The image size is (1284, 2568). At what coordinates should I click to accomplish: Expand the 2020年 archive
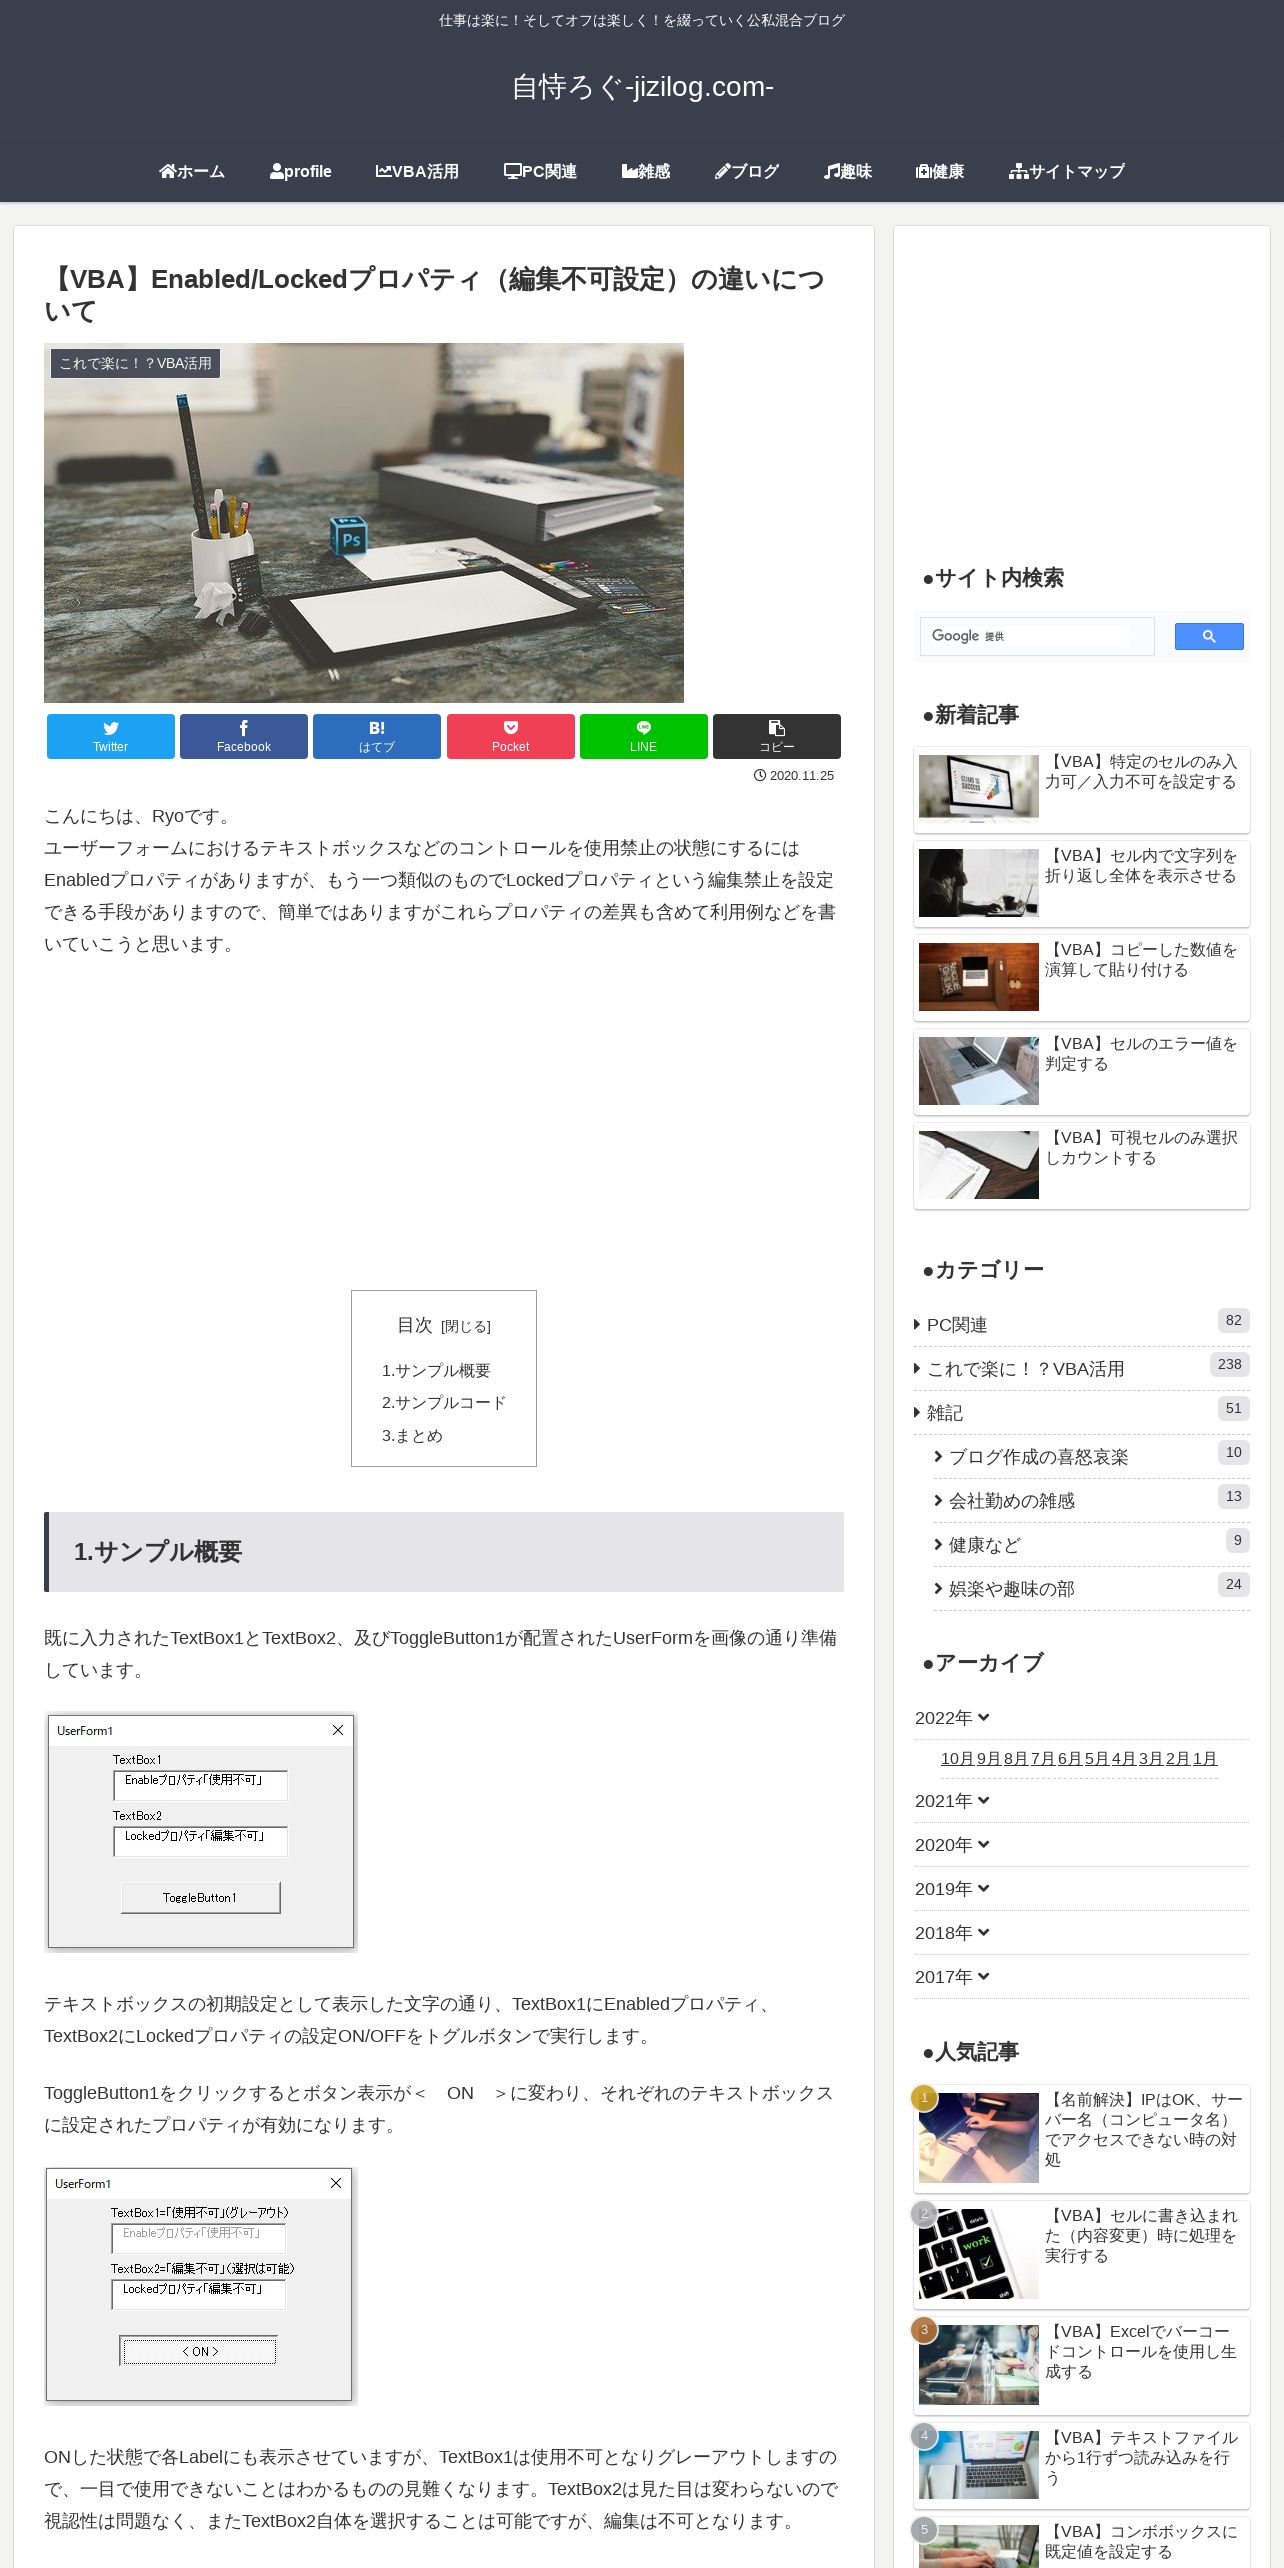pyautogui.click(x=952, y=1845)
